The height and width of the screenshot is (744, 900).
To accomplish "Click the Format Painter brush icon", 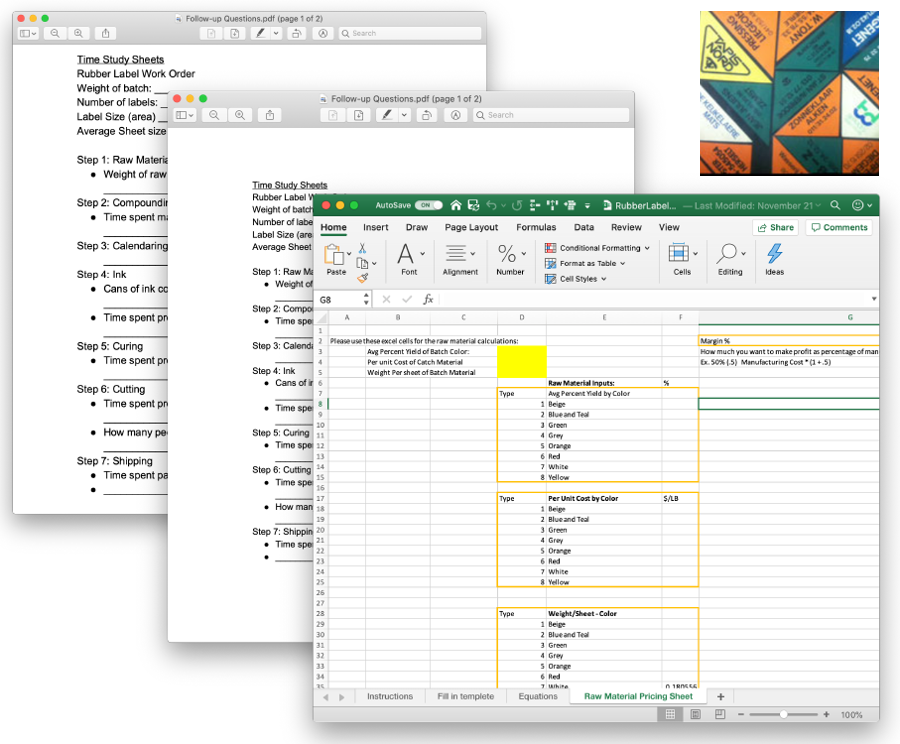I will [362, 279].
